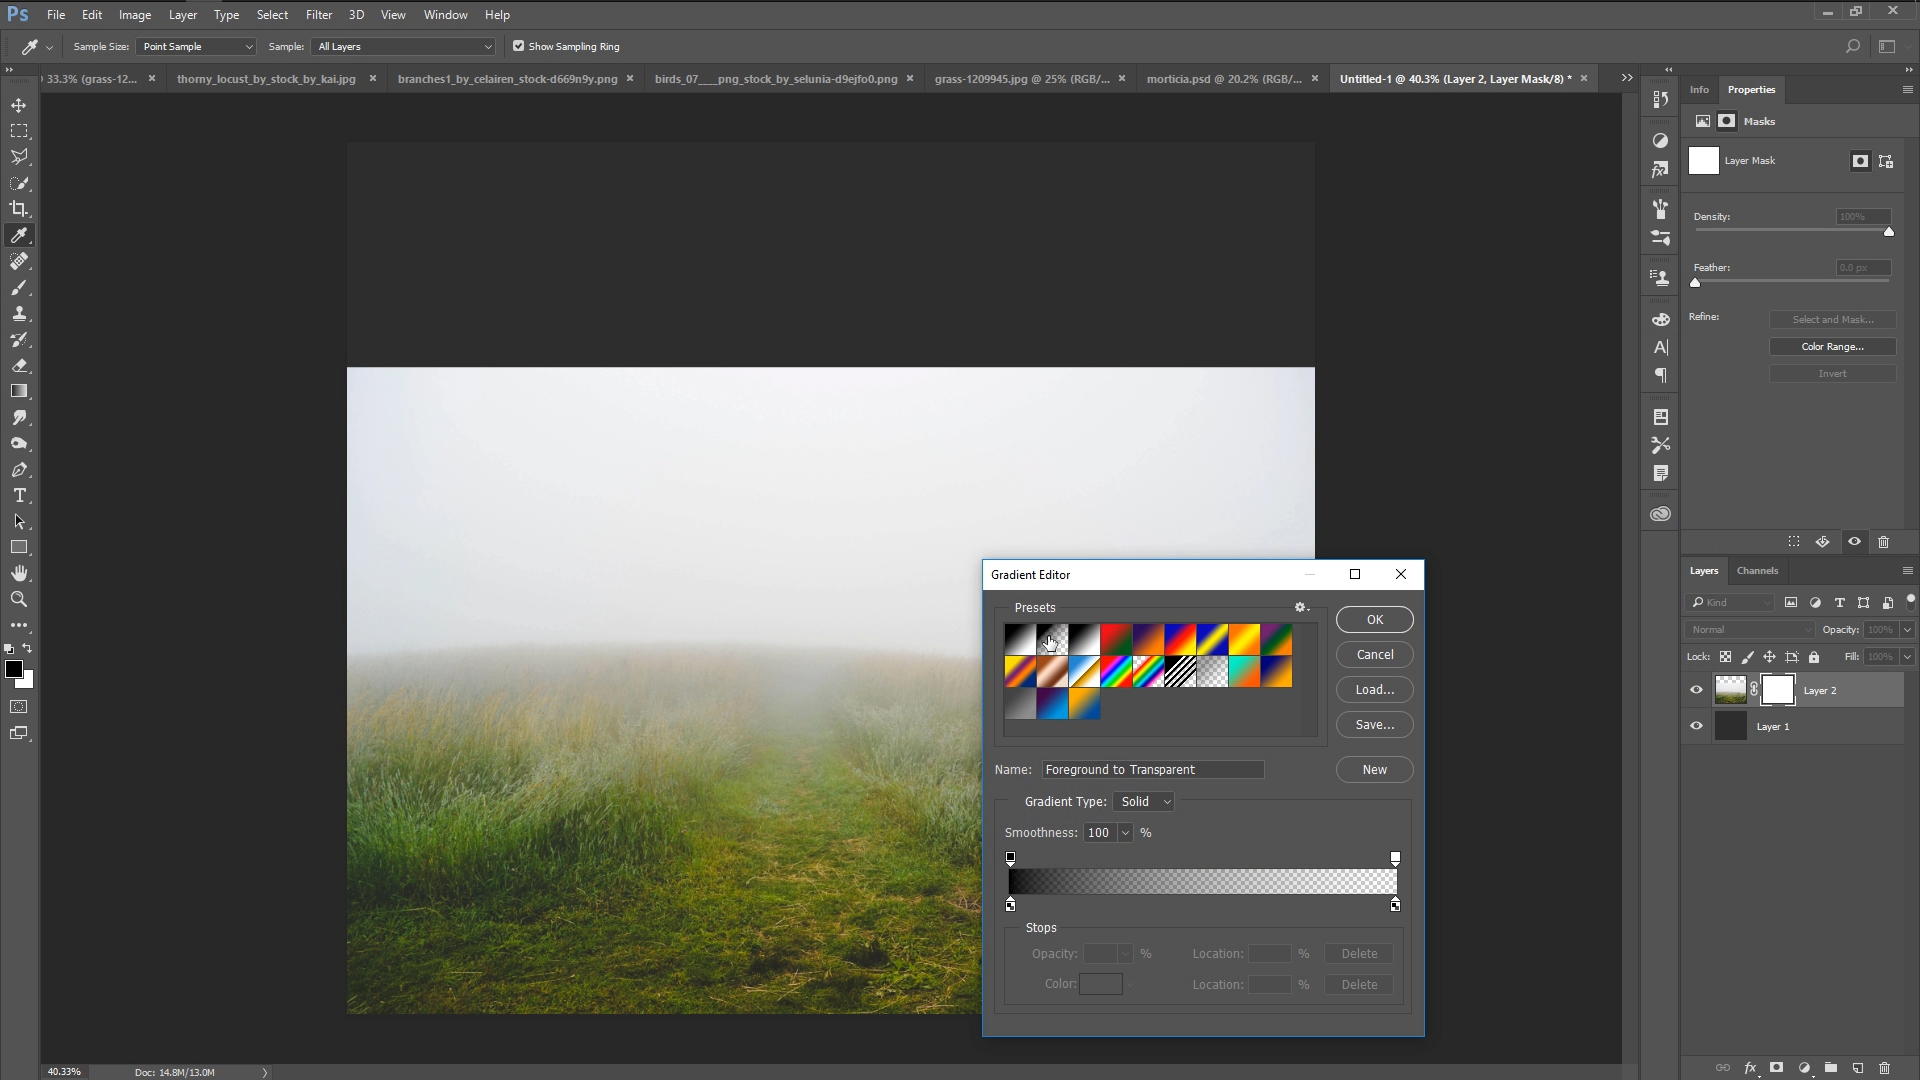
Task: Open Gradient Type Solid dropdown
Action: [x=1144, y=802]
